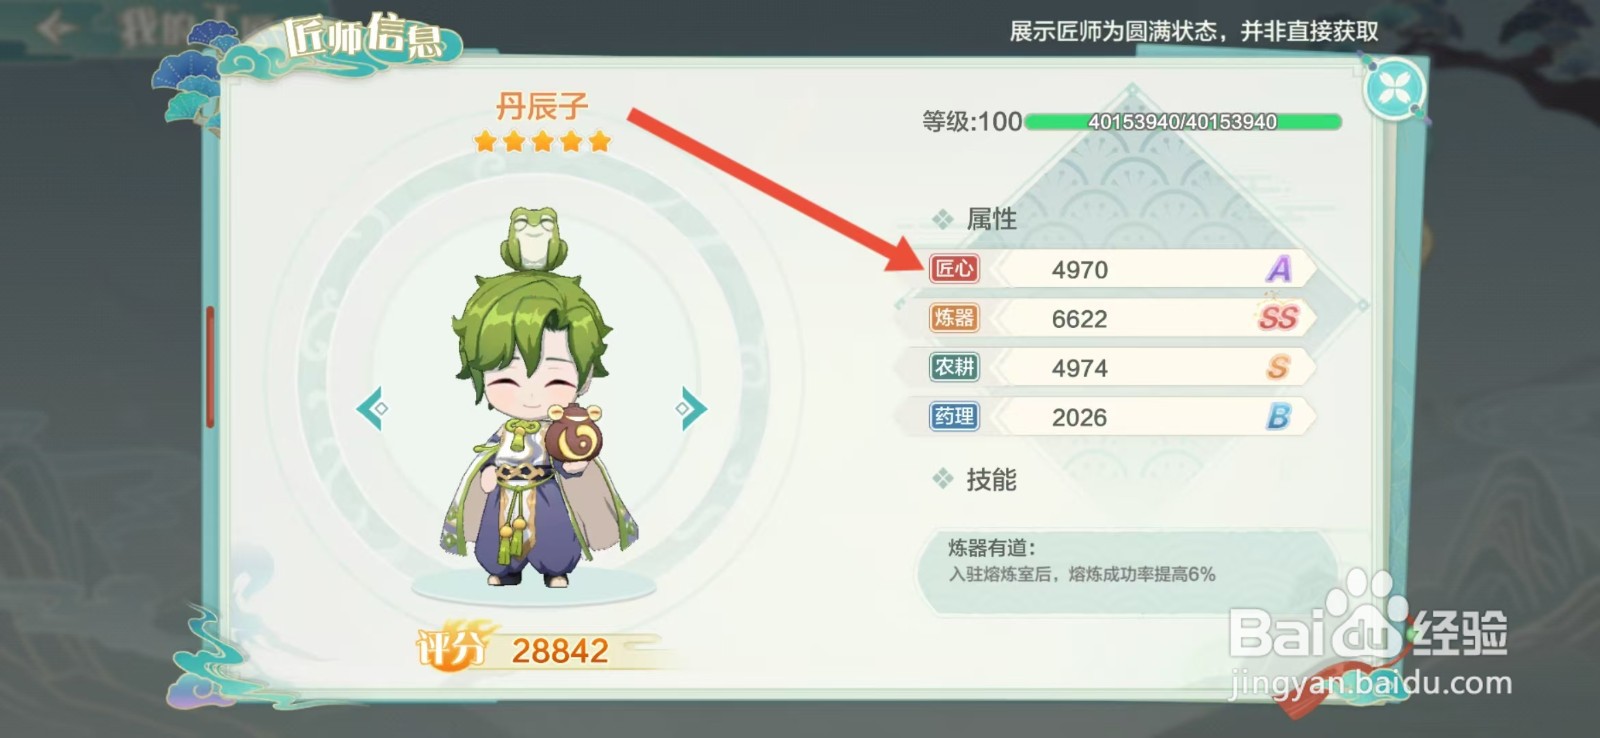Tap the frog on character's head
Viewport: 1600px width, 738px height.
[534, 238]
